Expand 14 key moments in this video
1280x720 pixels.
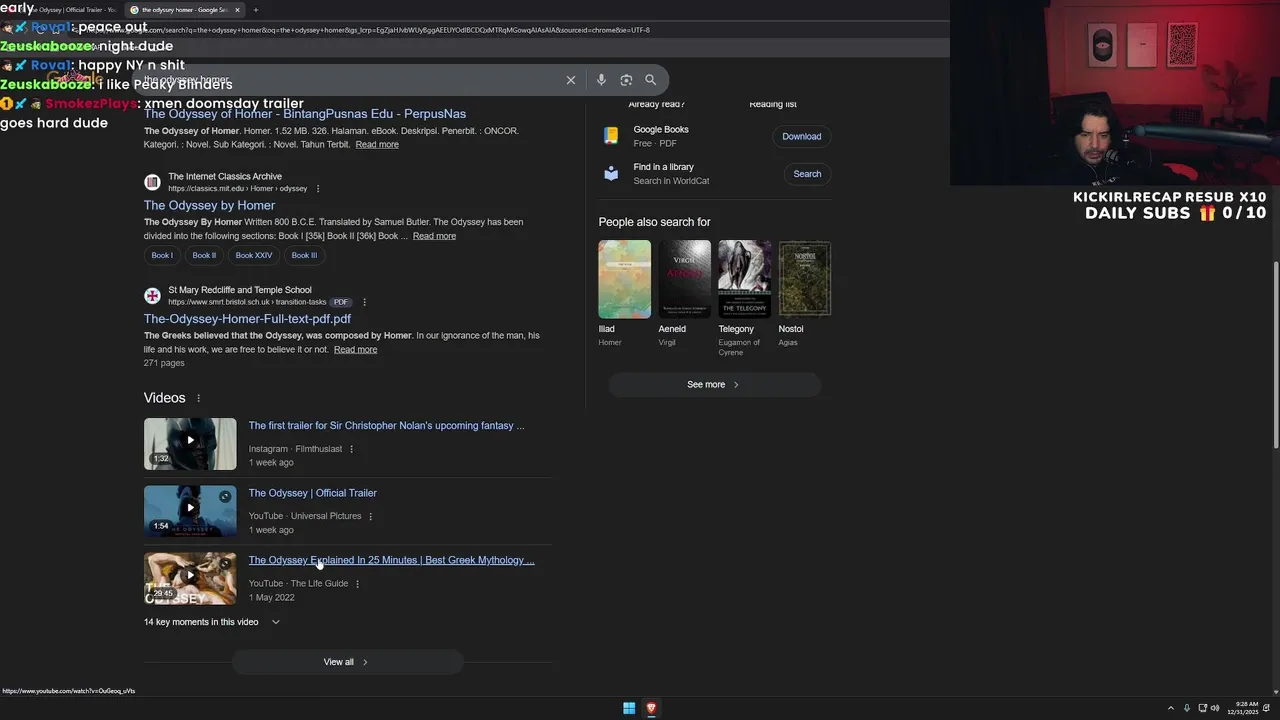(212, 622)
